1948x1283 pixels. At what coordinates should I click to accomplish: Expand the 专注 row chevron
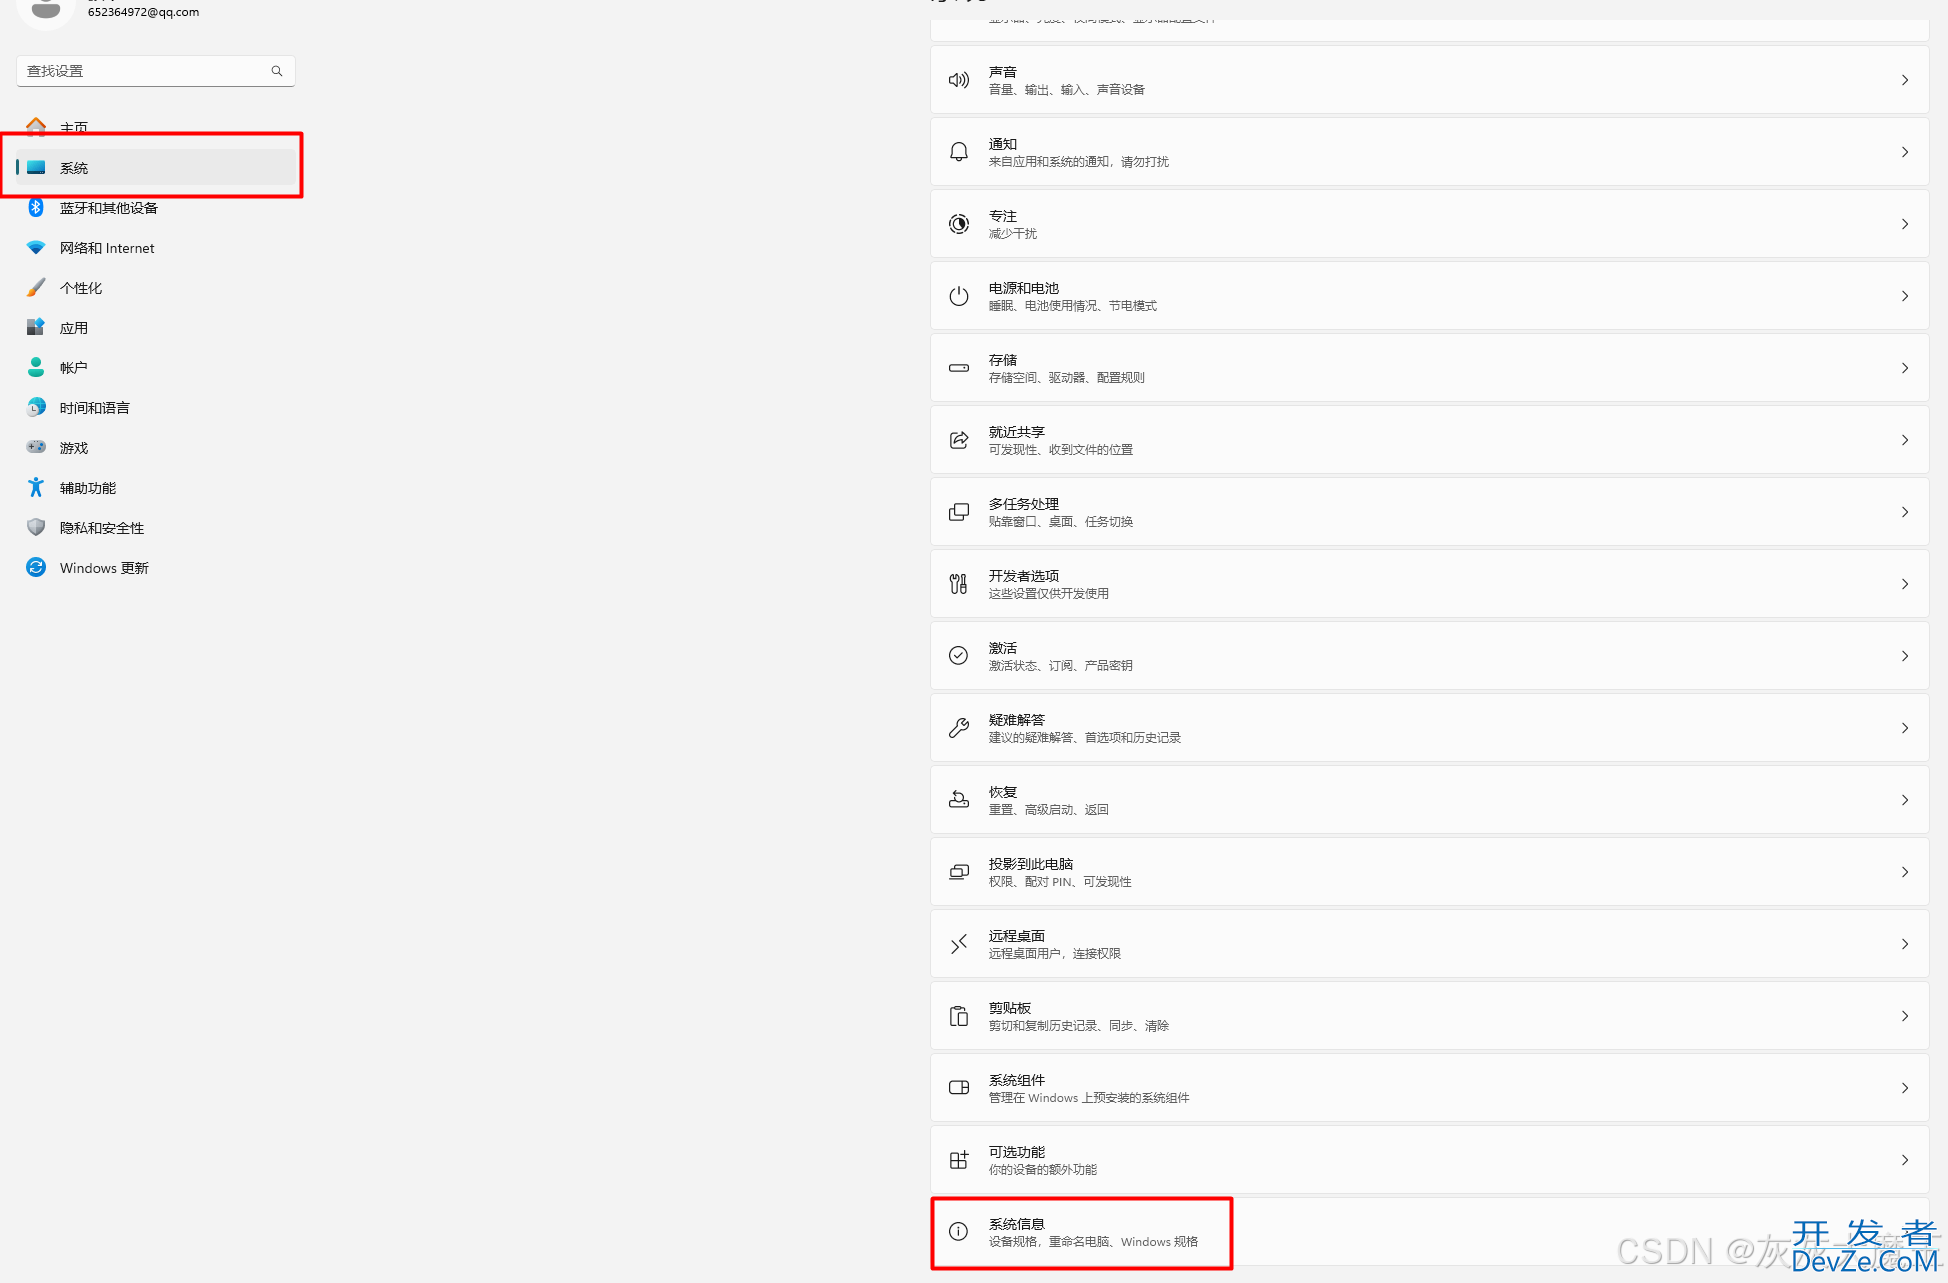click(x=1904, y=224)
